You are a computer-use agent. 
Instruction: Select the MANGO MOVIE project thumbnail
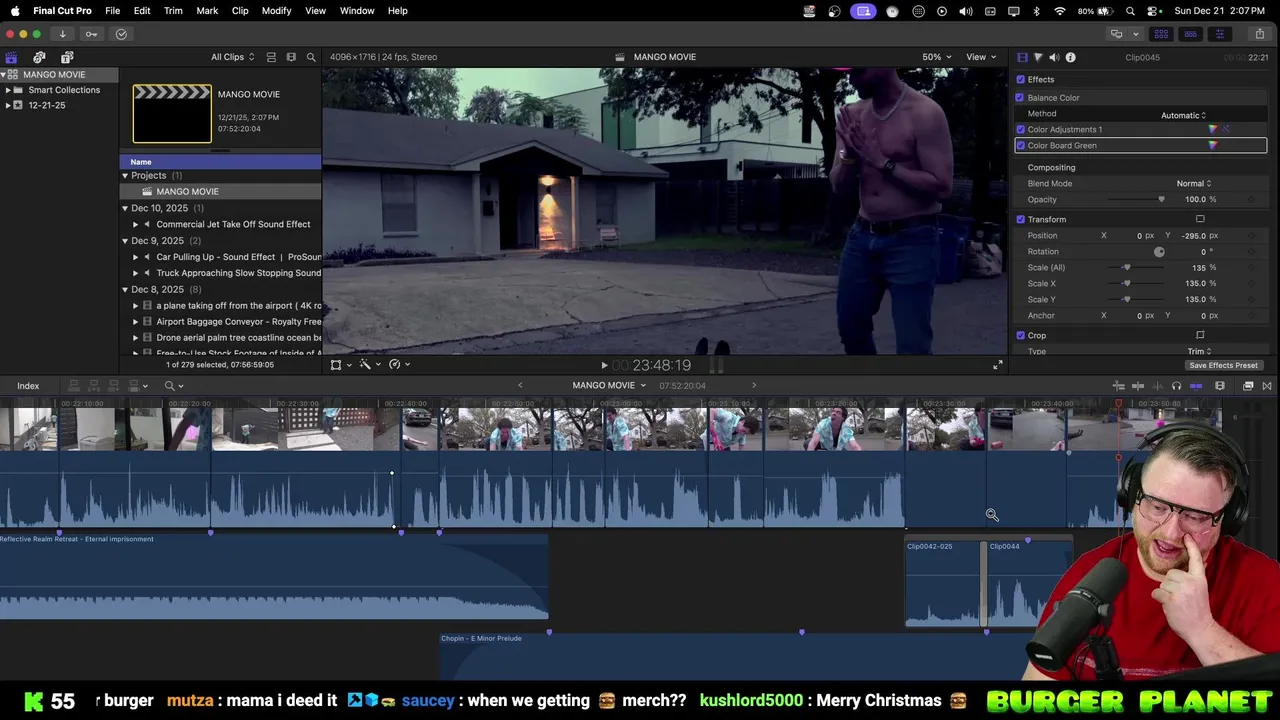point(172,113)
